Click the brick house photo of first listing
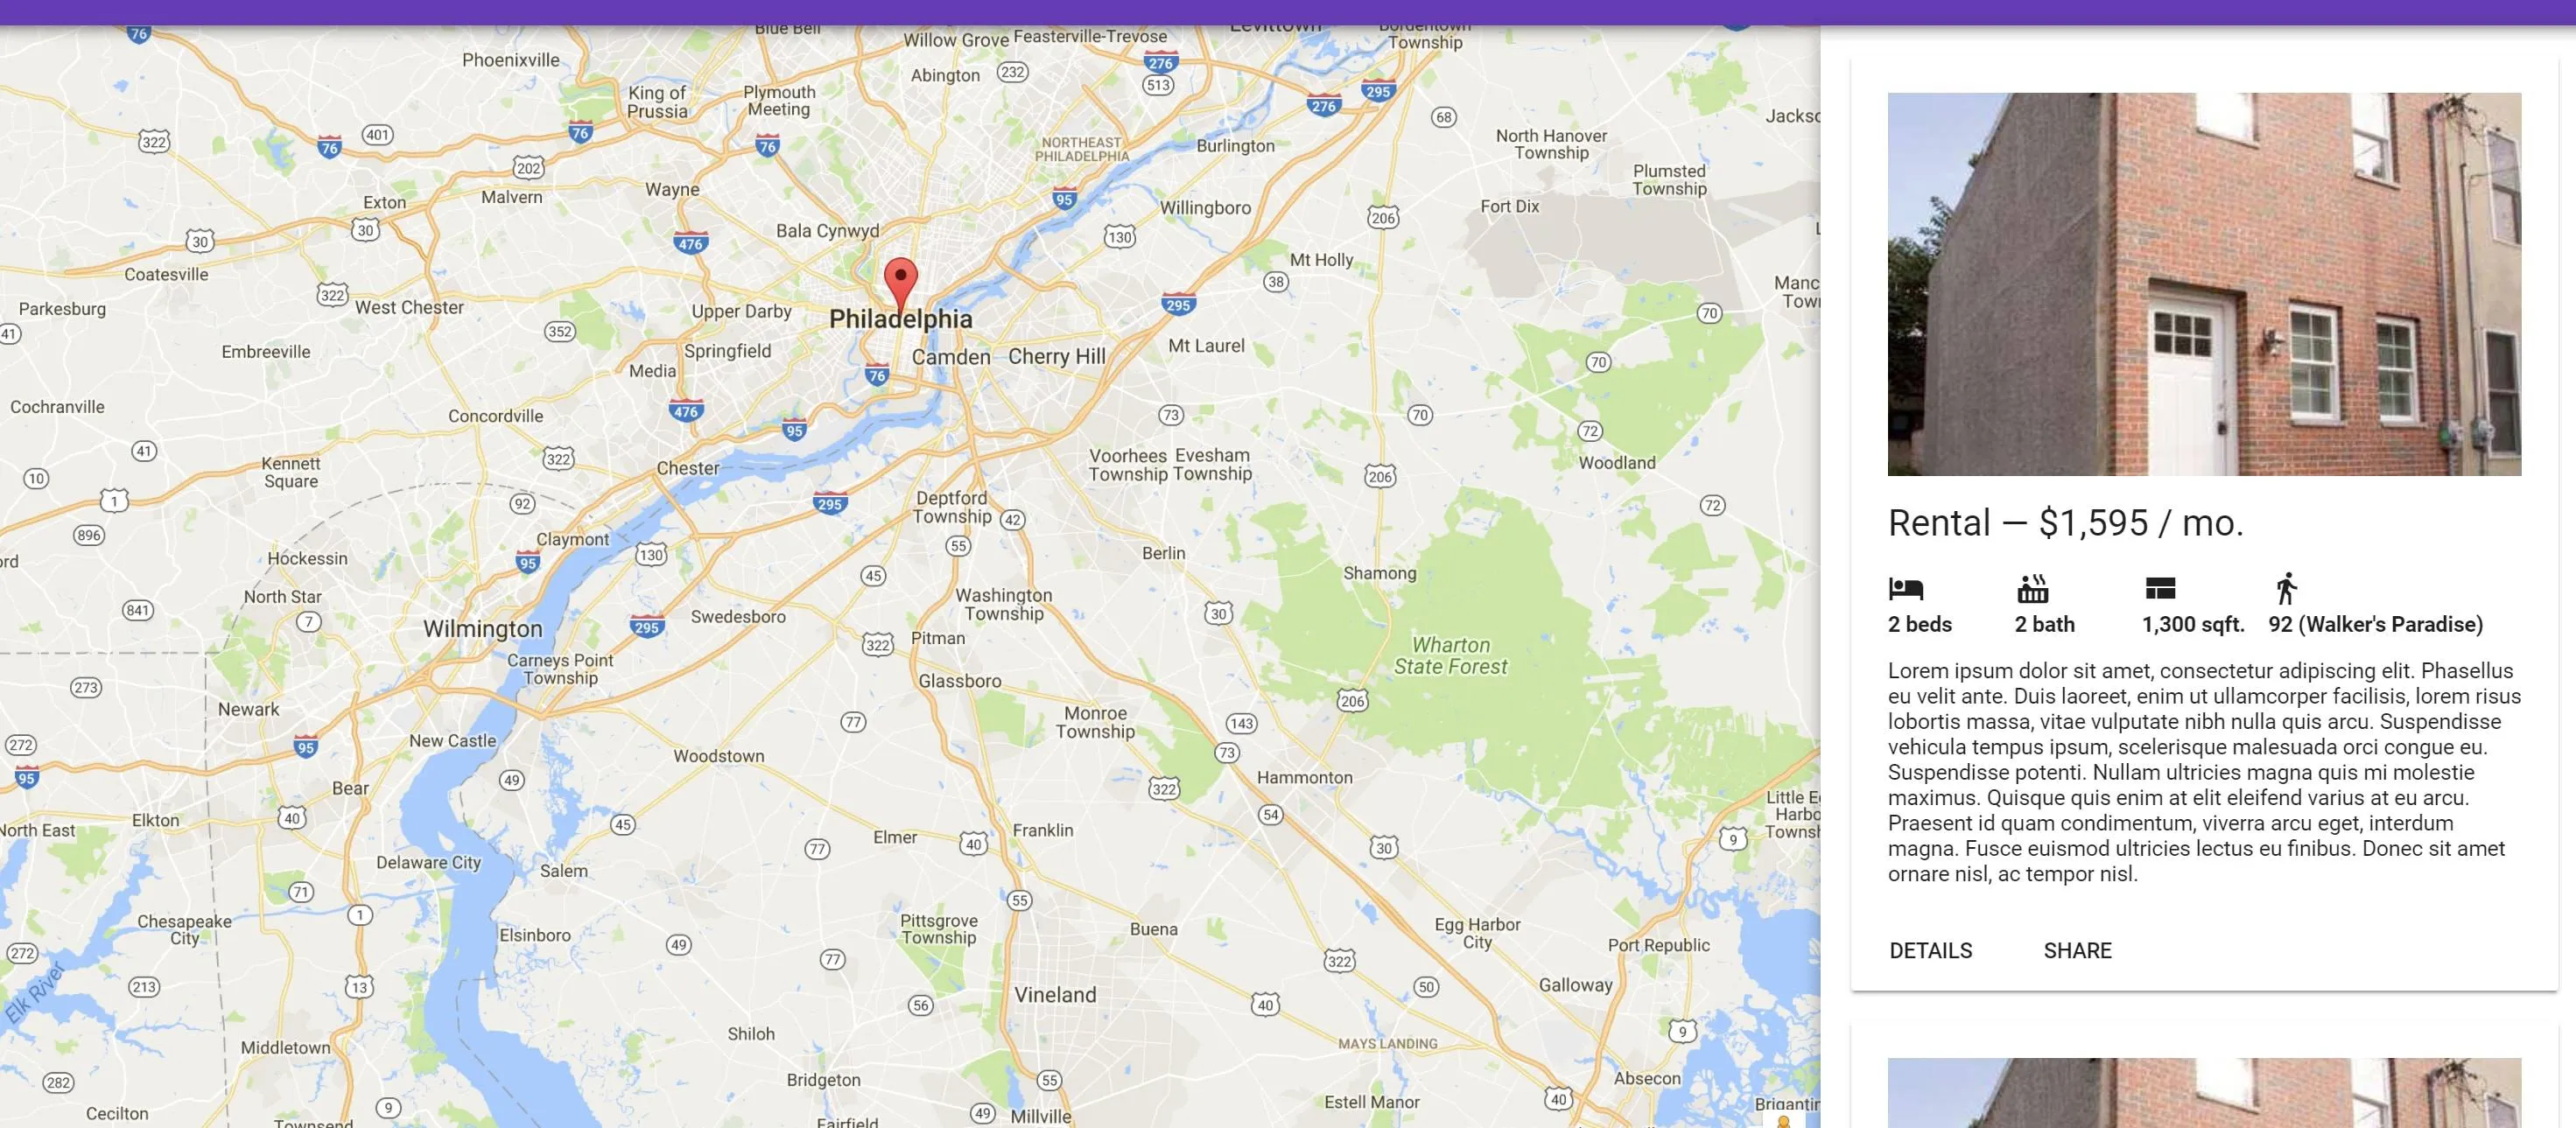The height and width of the screenshot is (1128, 2576). pyautogui.click(x=2204, y=284)
